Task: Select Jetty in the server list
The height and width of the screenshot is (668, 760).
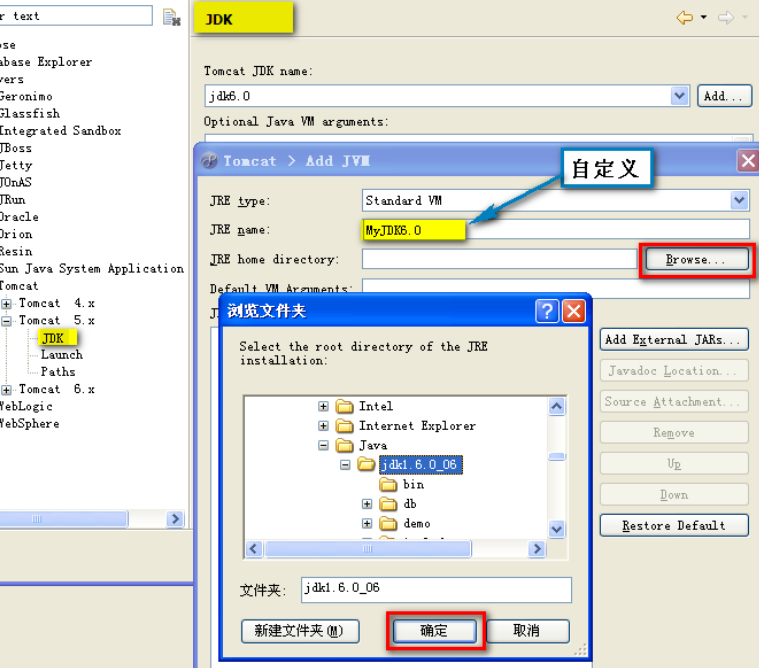Action: click(16, 165)
